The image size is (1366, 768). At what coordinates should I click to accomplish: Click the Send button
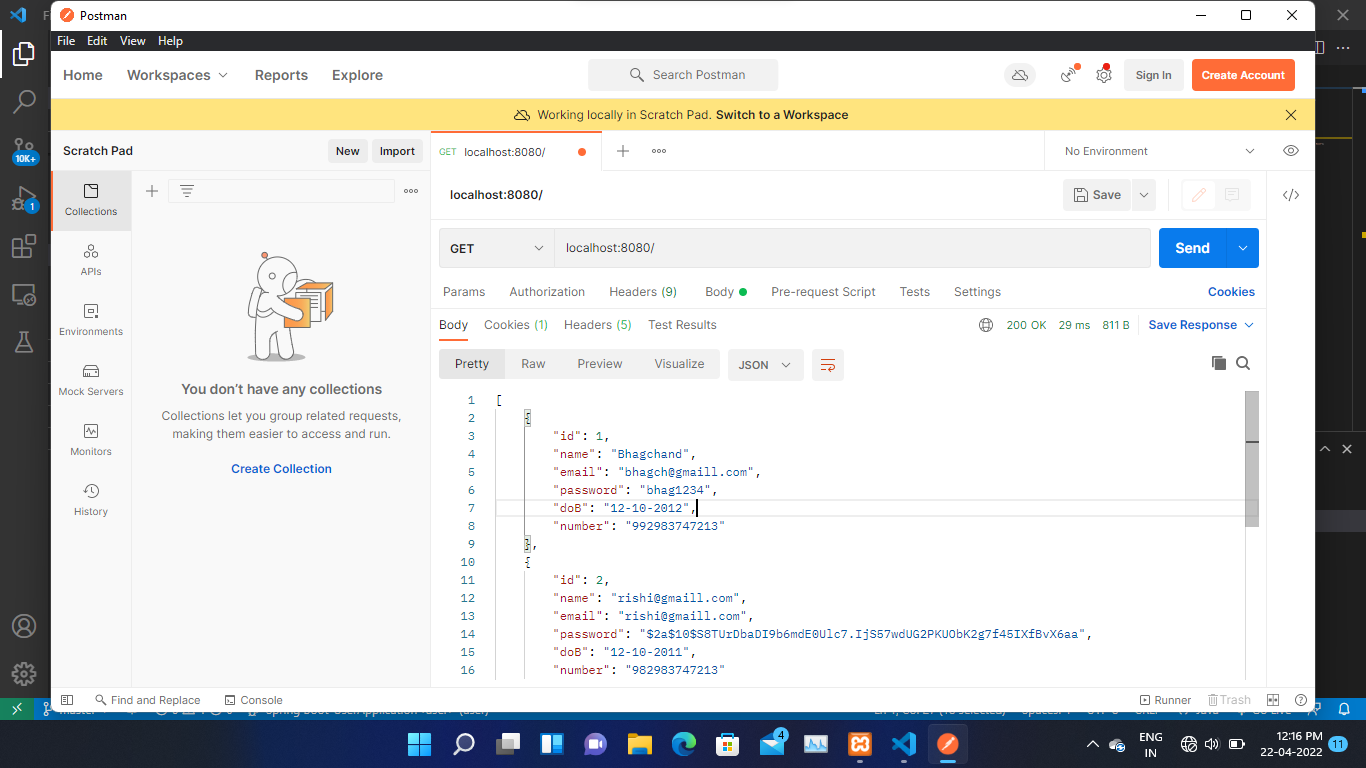click(x=1191, y=247)
